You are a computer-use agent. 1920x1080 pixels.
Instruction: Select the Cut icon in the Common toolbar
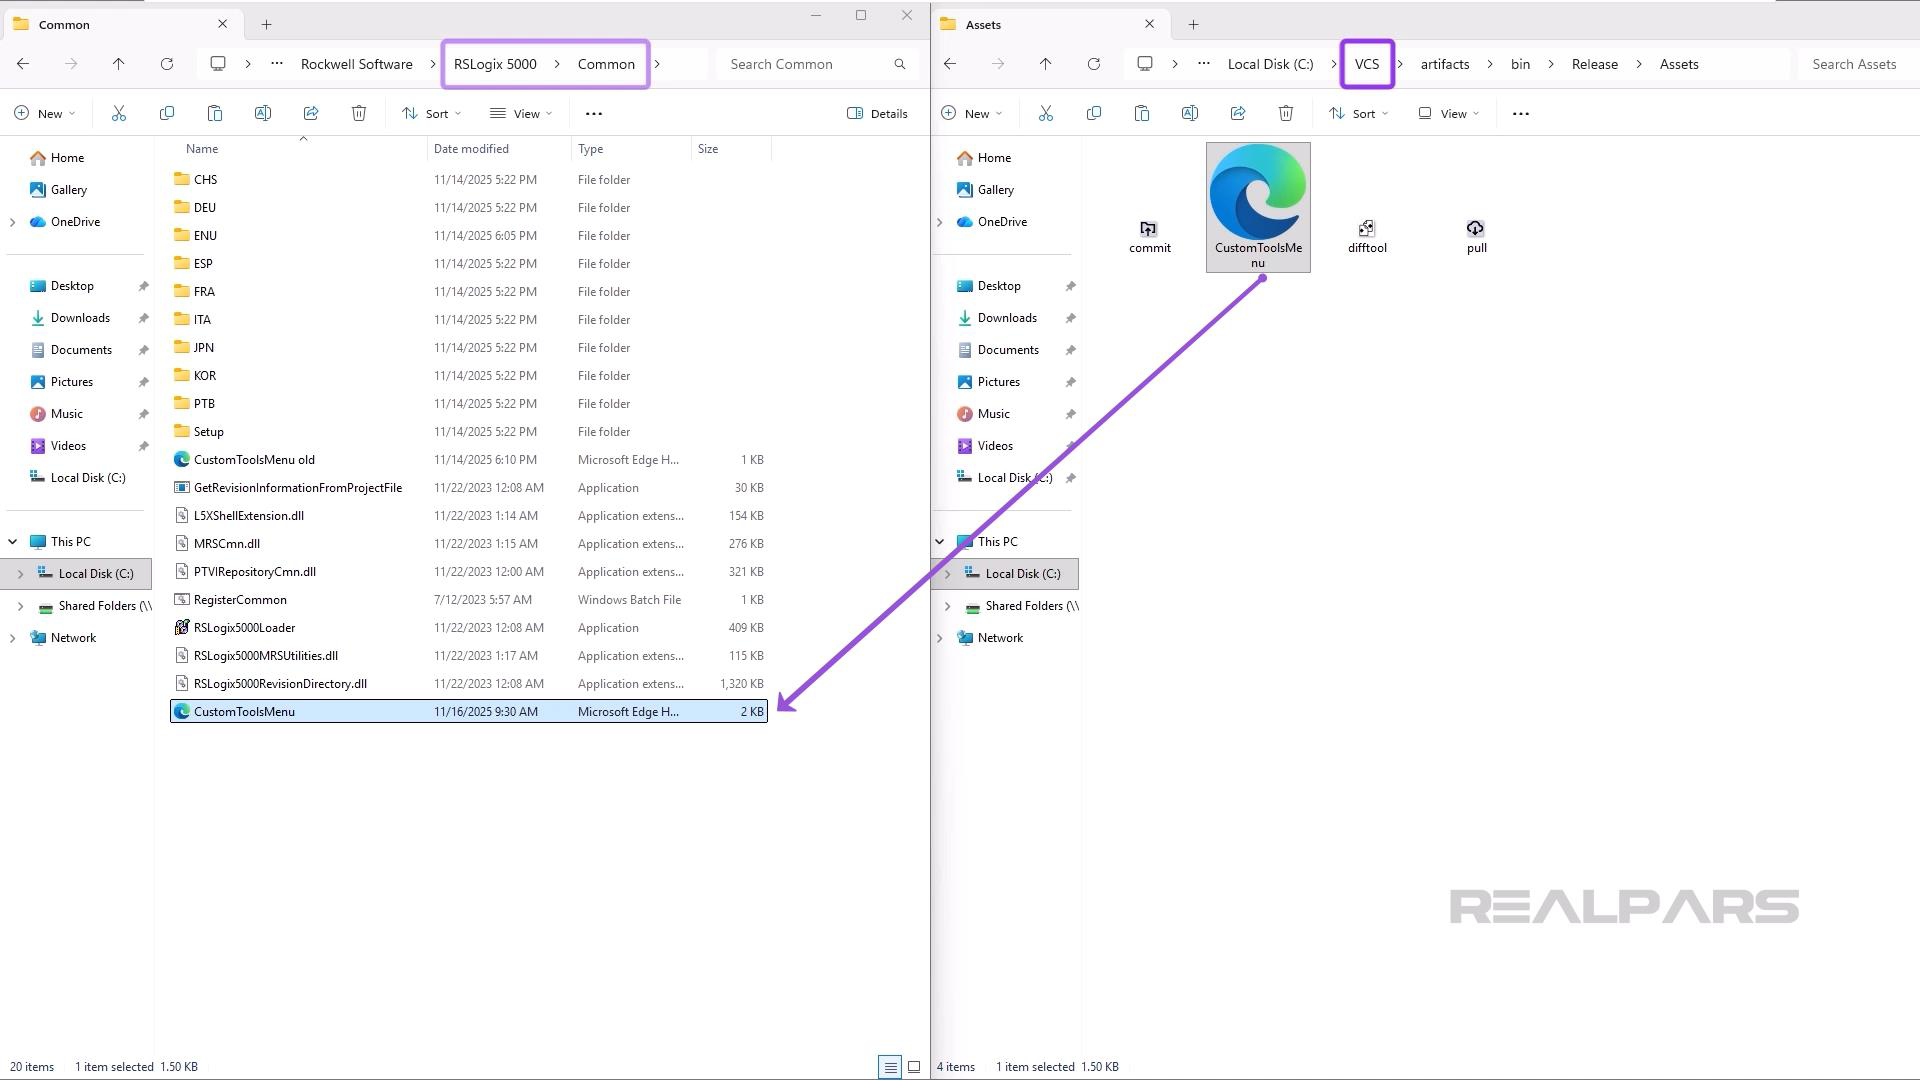pos(119,113)
